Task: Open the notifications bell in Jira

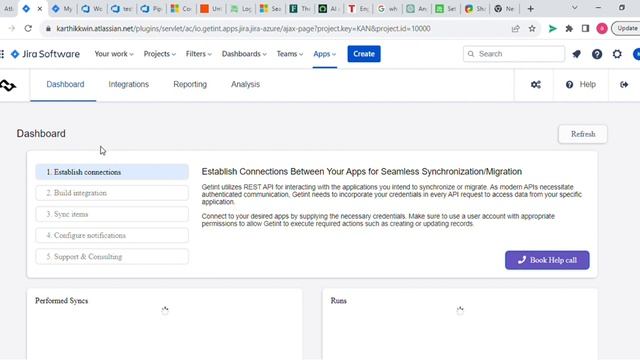Action: [576, 54]
